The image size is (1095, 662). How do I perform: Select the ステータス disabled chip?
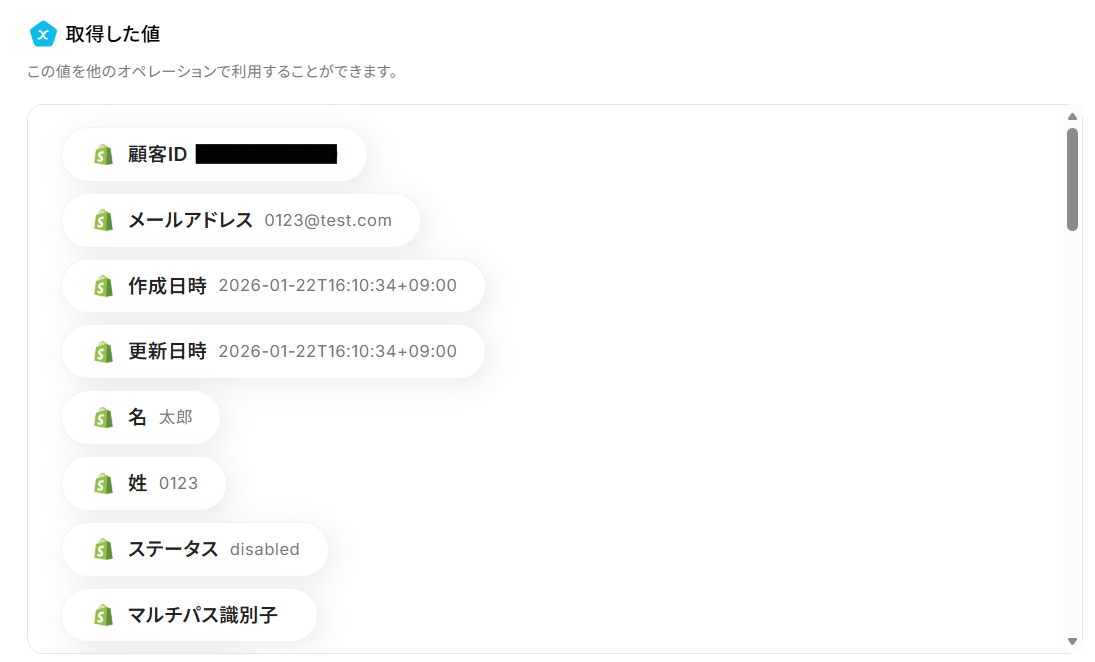point(195,549)
